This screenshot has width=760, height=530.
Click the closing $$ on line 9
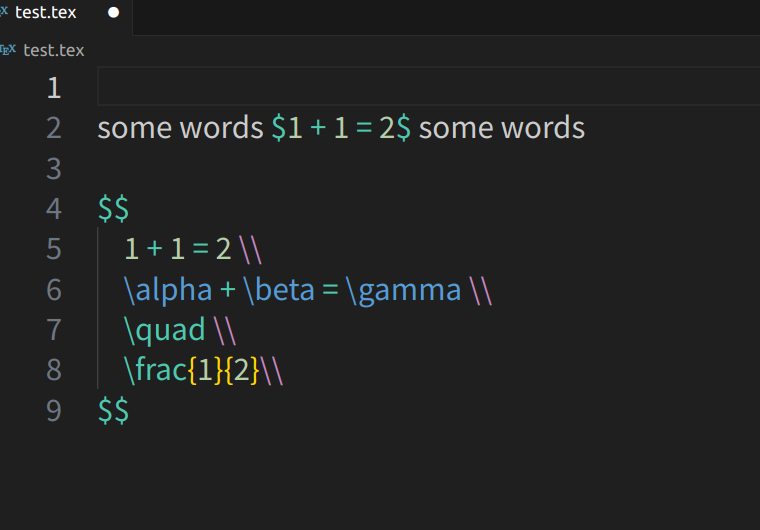pyautogui.click(x=113, y=411)
